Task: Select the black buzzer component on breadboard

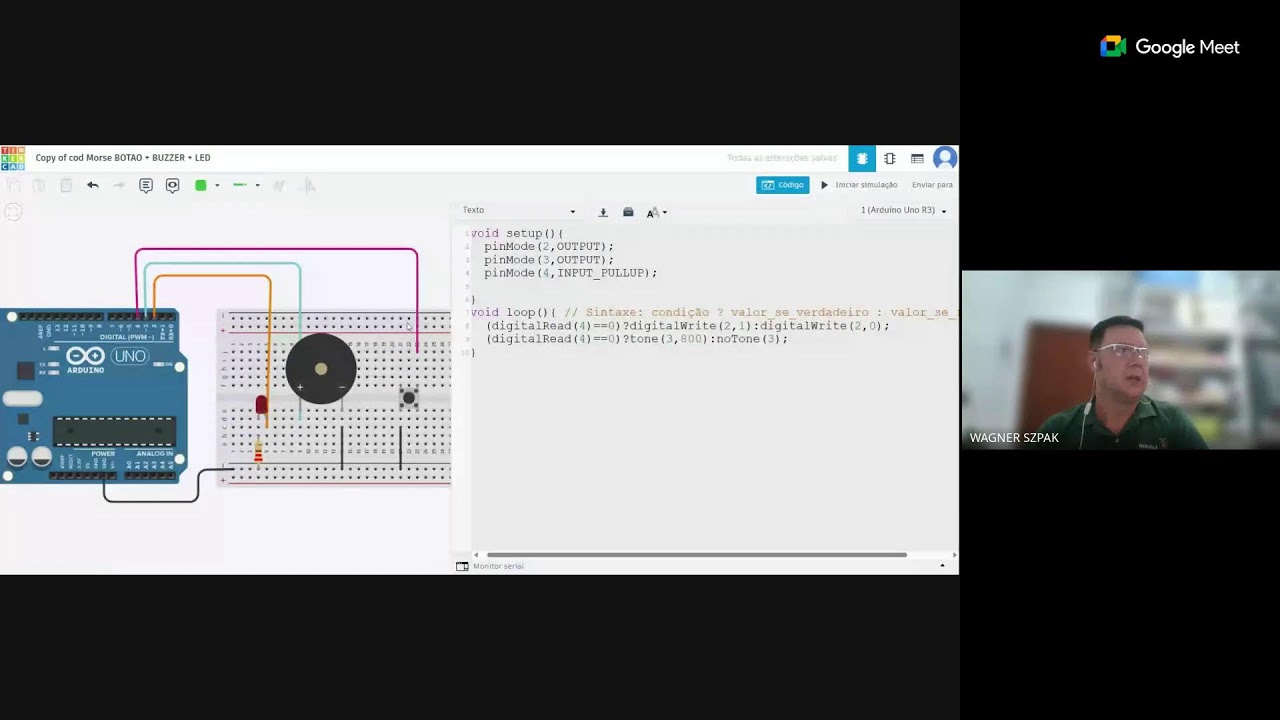Action: point(321,369)
